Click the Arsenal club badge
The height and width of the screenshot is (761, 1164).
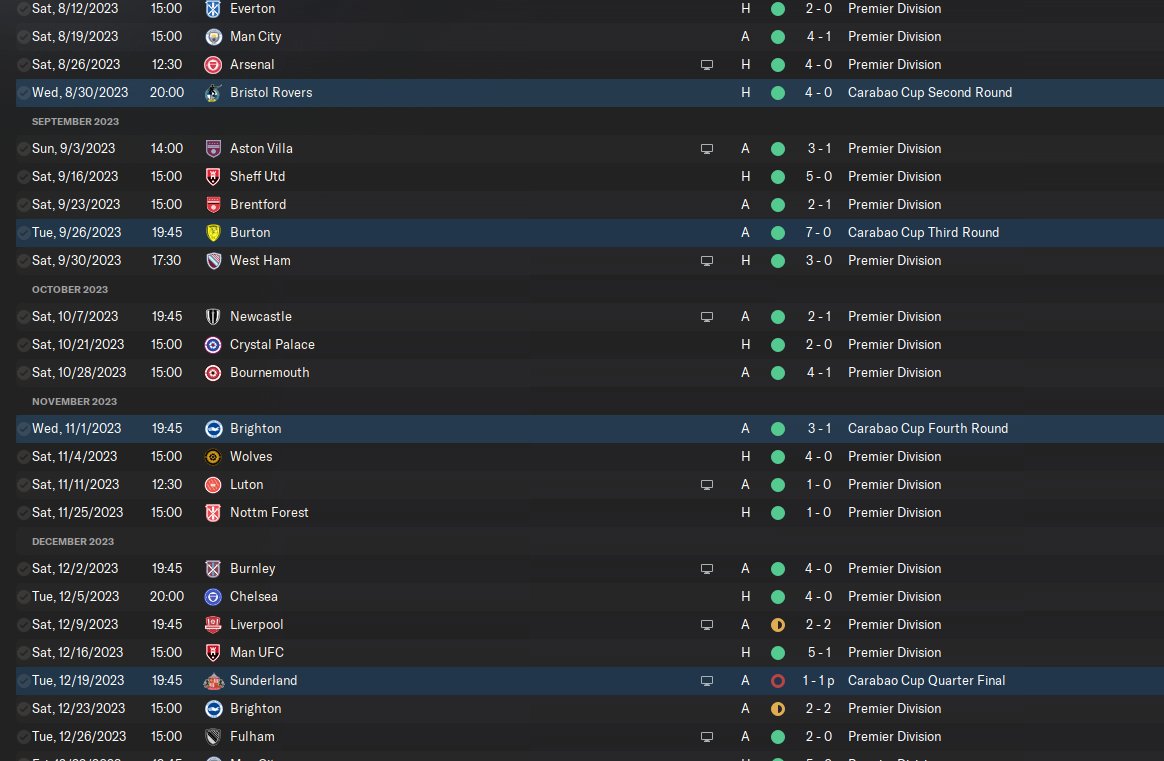pos(212,64)
